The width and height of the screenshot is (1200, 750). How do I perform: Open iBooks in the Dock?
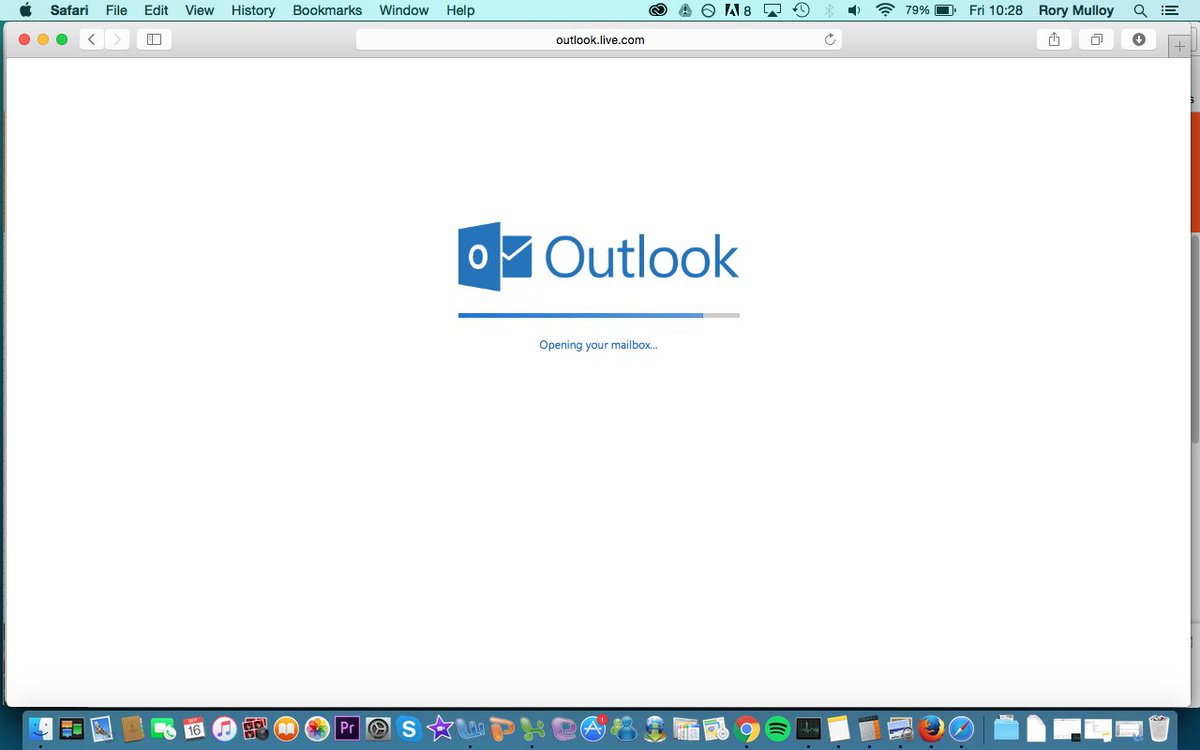[286, 728]
